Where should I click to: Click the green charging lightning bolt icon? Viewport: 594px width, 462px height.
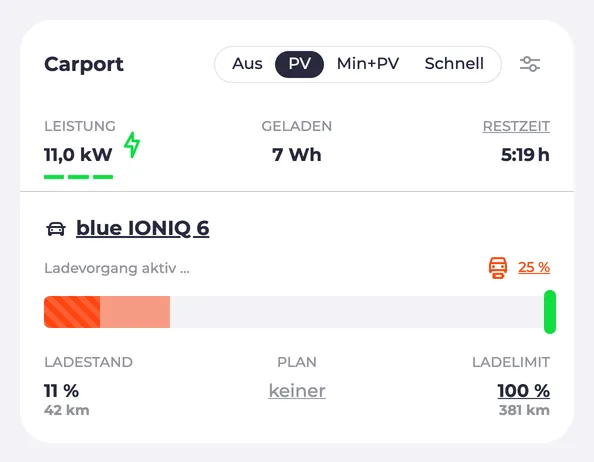132,145
